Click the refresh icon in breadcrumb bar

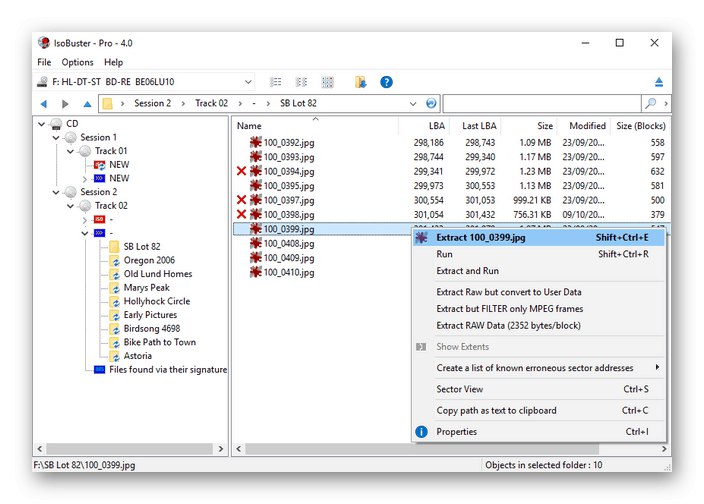click(x=431, y=103)
